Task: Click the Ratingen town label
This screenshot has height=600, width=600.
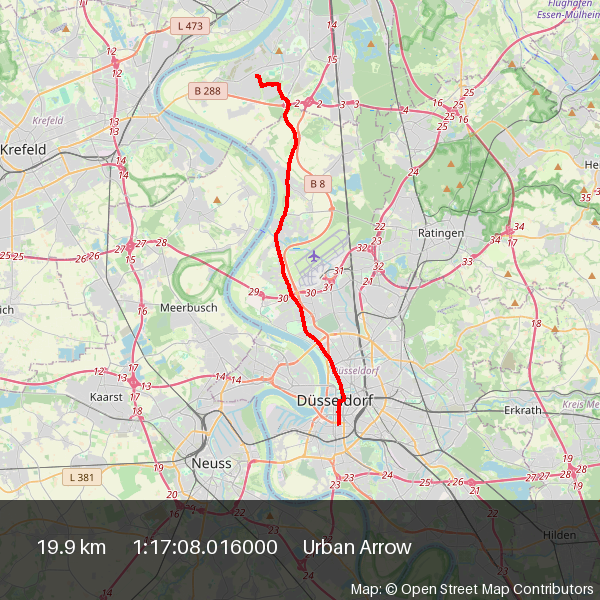Action: click(441, 233)
